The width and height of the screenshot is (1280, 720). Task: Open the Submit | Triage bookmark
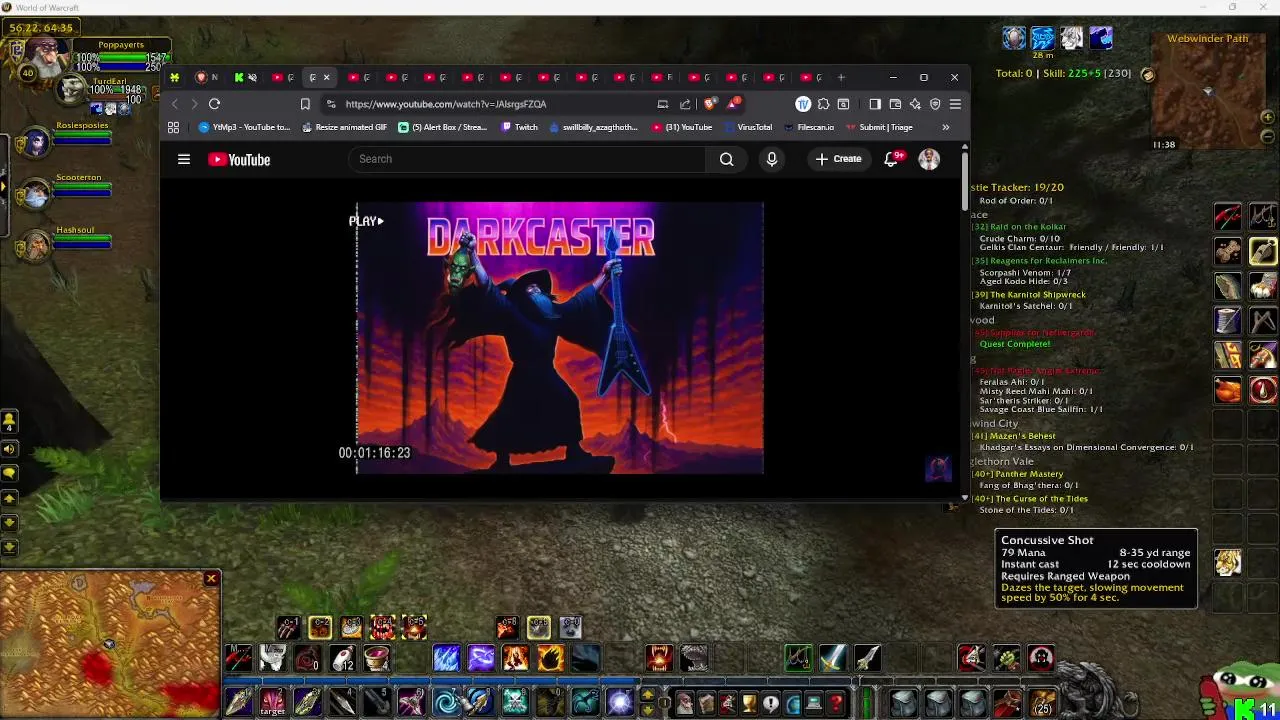880,128
